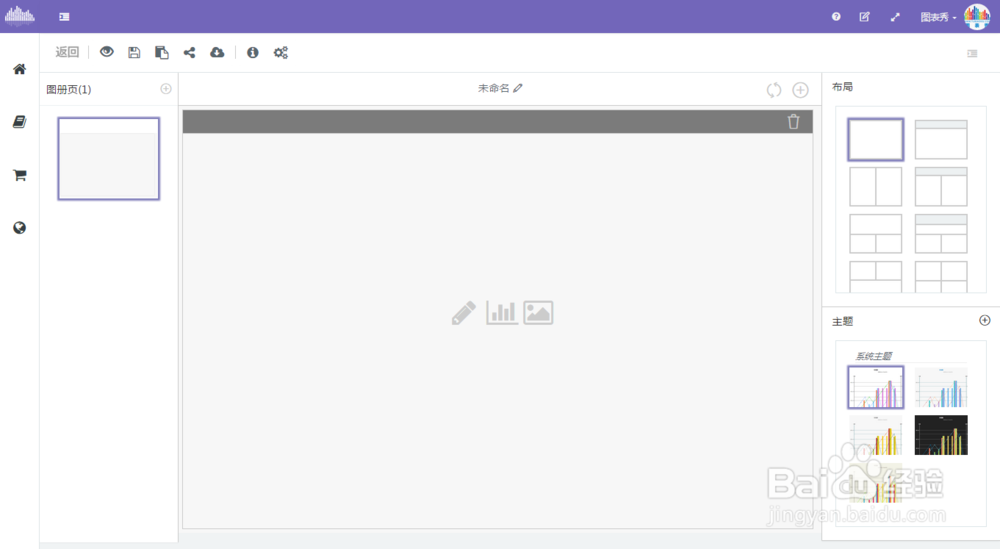This screenshot has width=1000, height=549.
Task: Go to Home in left sidebar
Action: (x=20, y=69)
